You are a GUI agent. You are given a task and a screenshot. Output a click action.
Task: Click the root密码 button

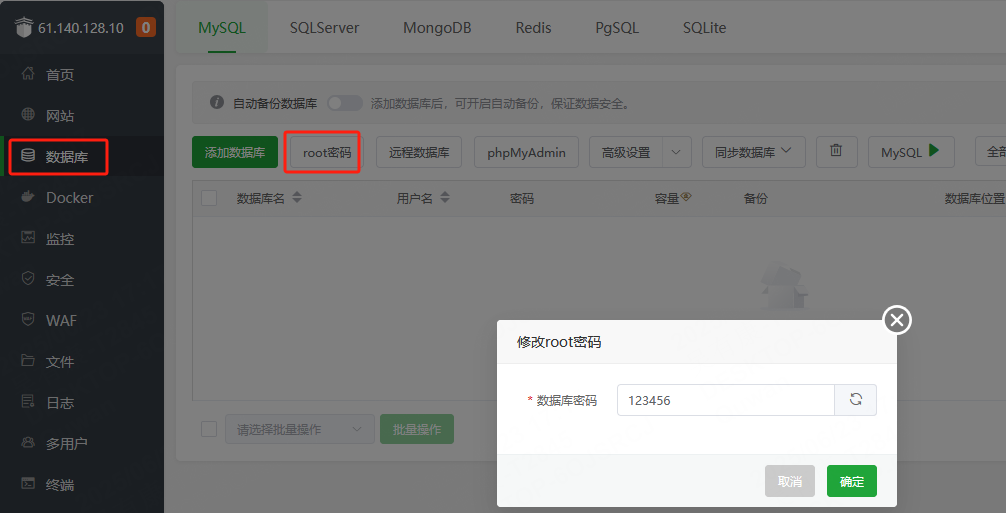coord(327,152)
